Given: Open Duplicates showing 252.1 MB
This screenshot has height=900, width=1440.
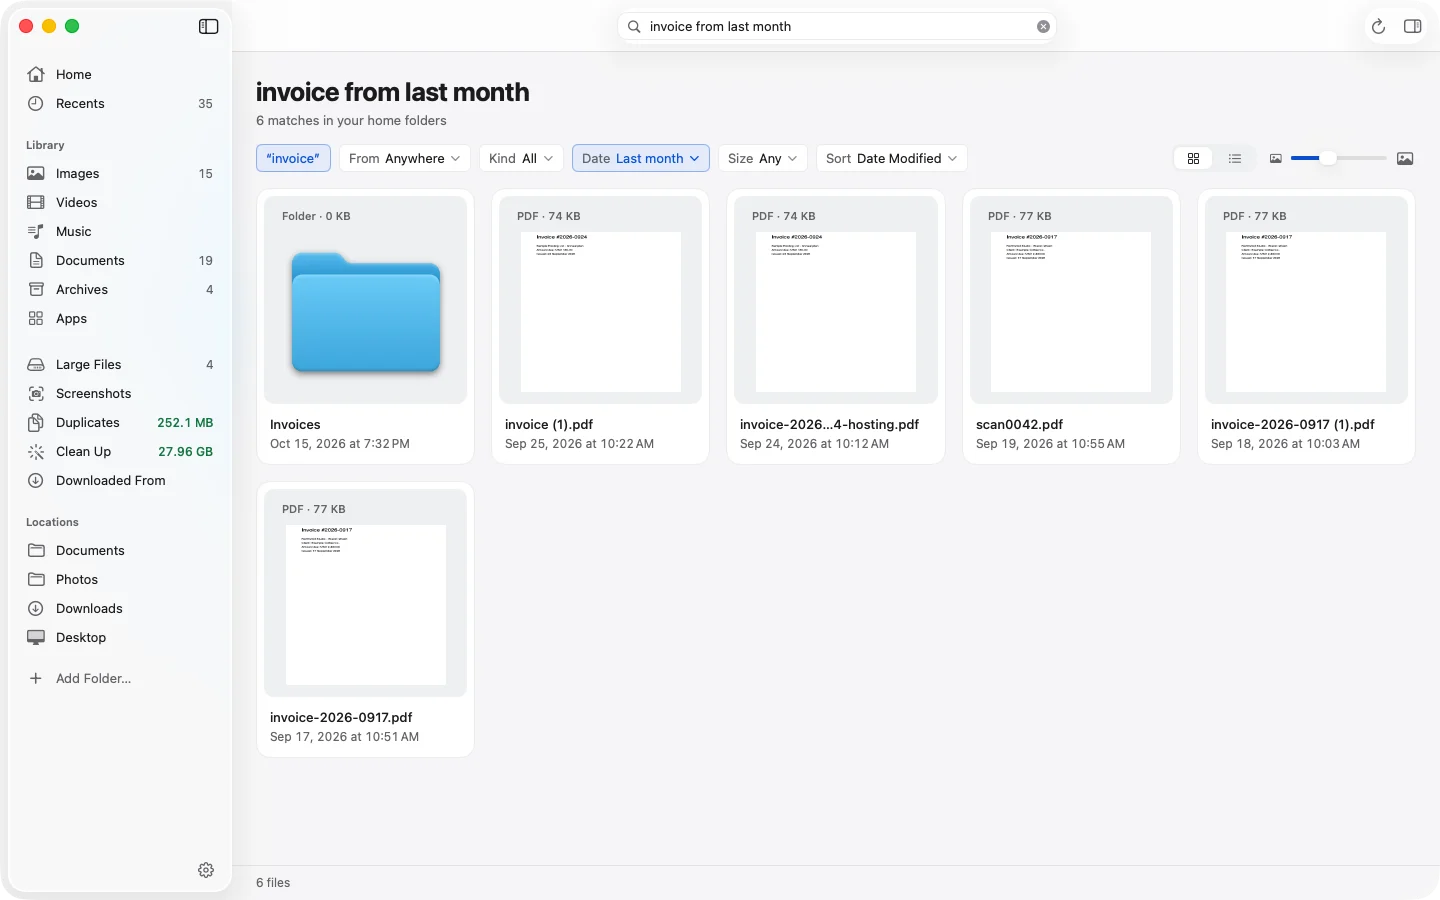Looking at the screenshot, I should click(120, 422).
